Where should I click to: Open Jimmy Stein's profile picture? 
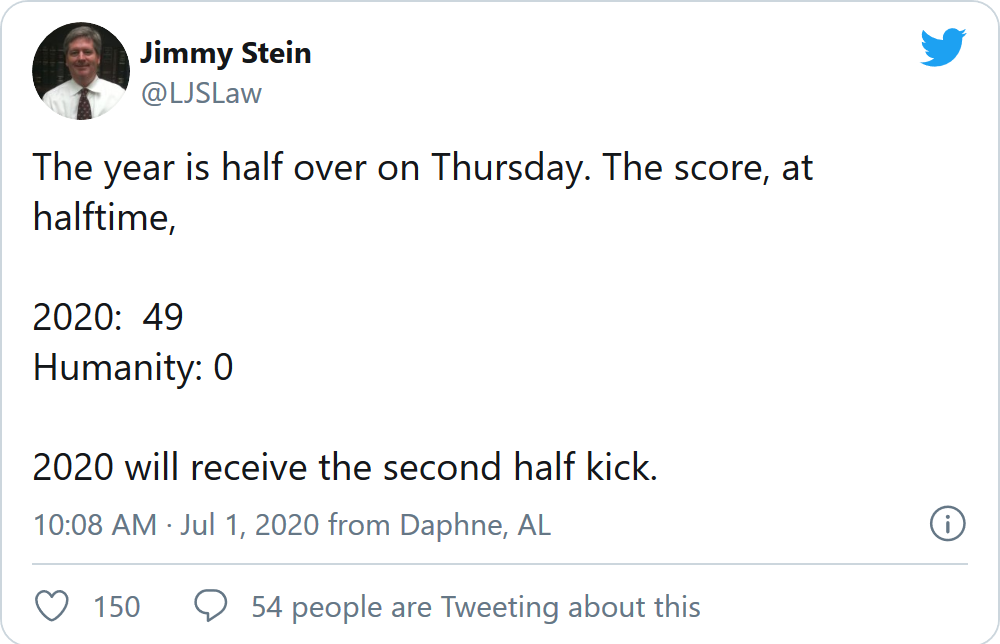(81, 71)
